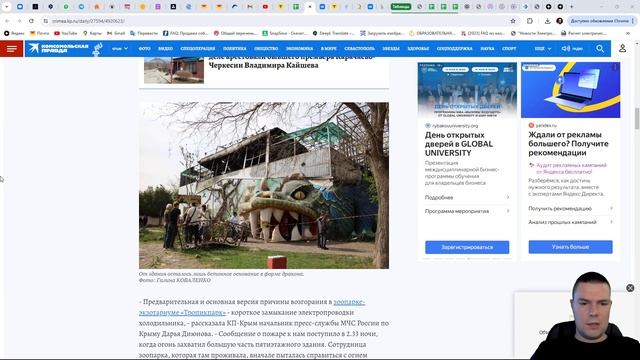
Task: Open the Deepl Translate bookmark
Action: tap(333, 33)
